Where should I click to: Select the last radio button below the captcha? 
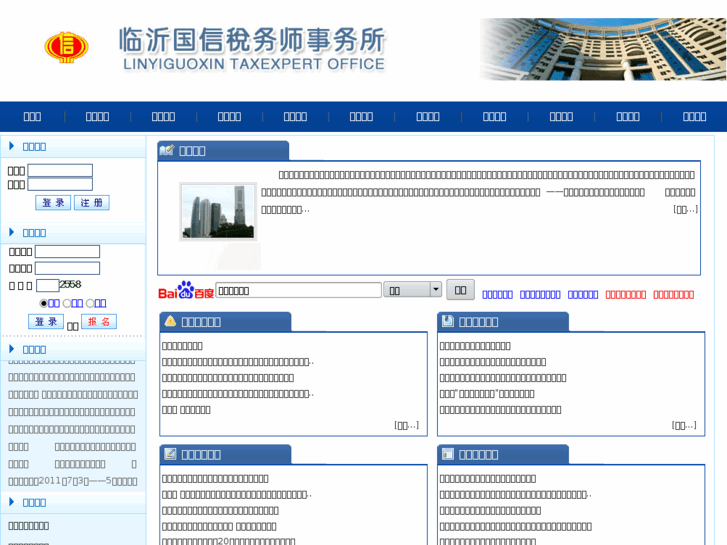pos(90,303)
